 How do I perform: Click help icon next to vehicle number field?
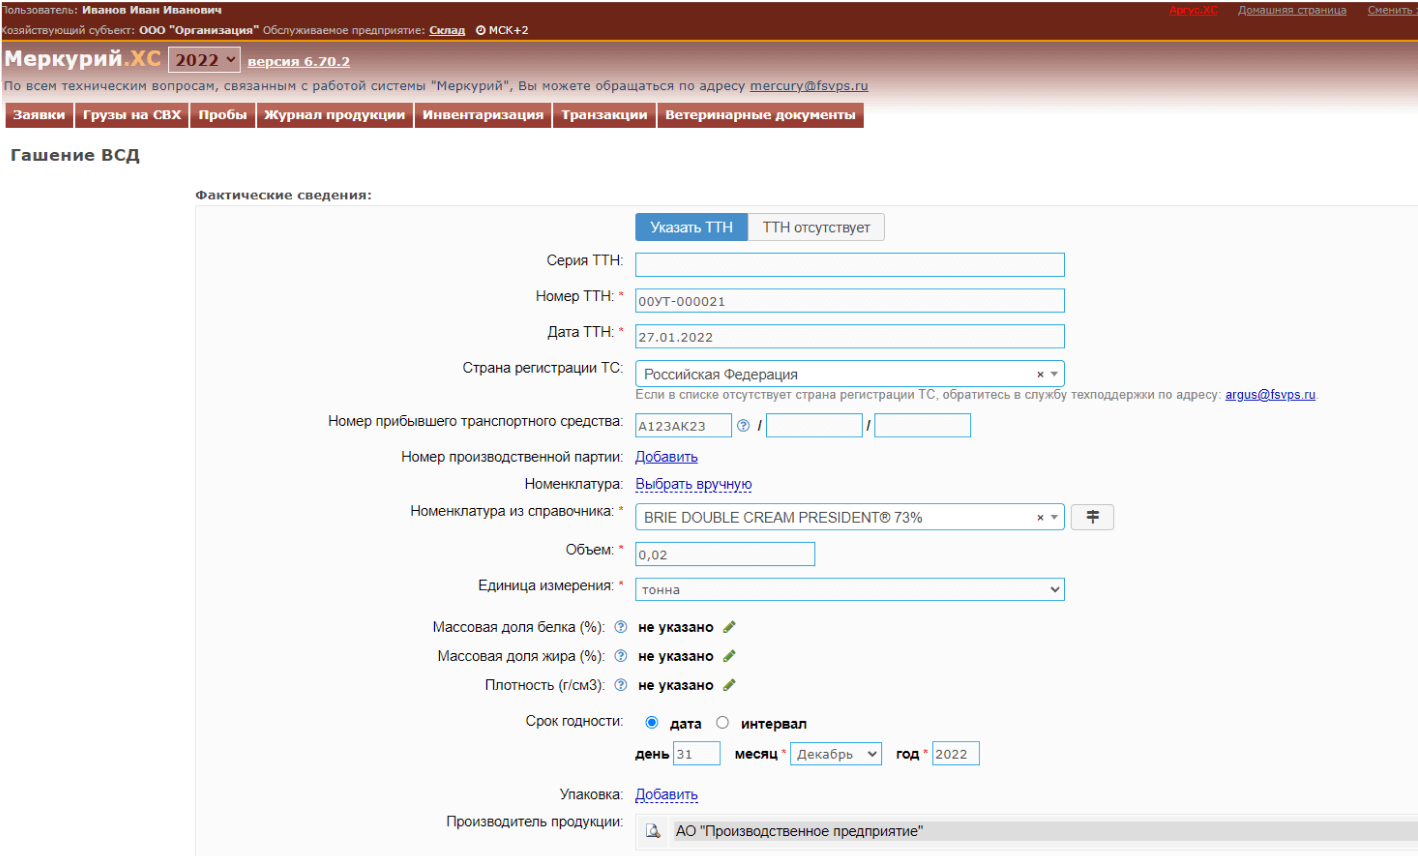point(743,426)
